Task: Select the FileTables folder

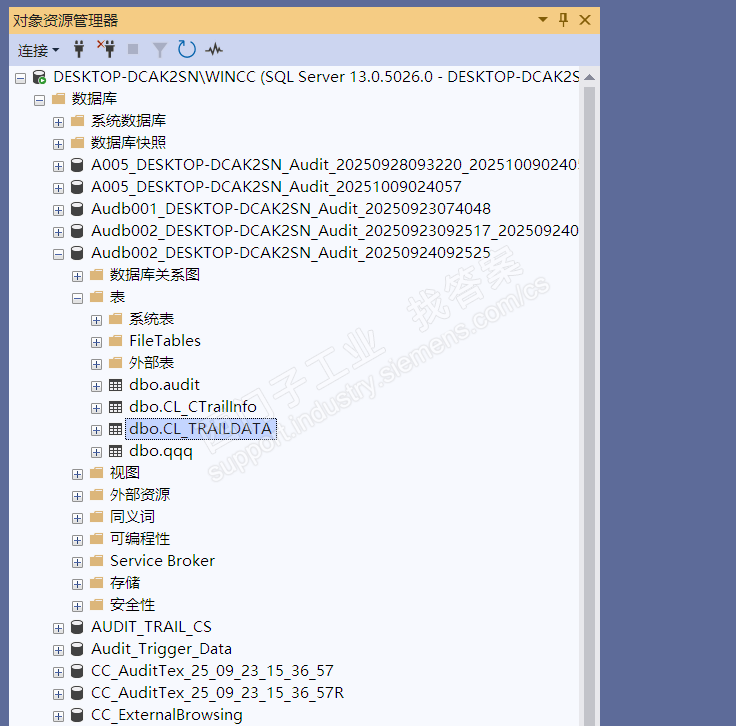Action: [x=165, y=341]
